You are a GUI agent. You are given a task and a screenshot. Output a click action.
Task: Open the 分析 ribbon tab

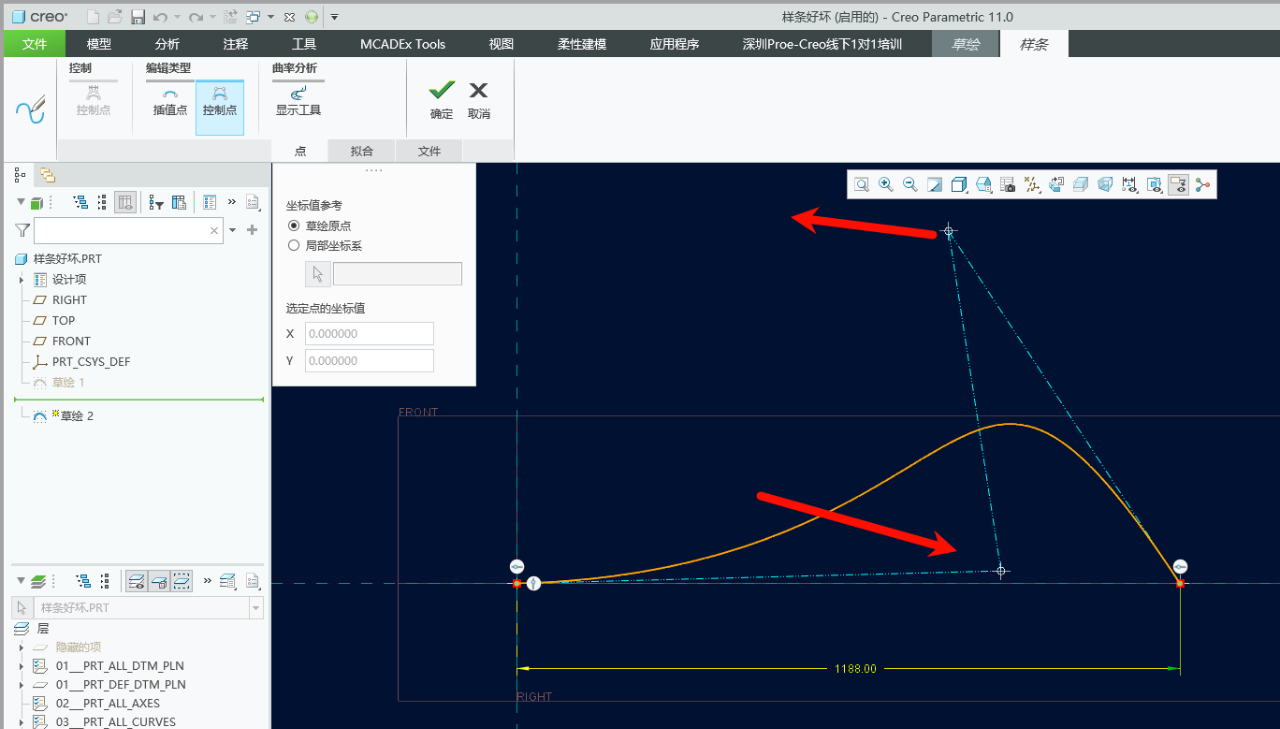pos(167,44)
